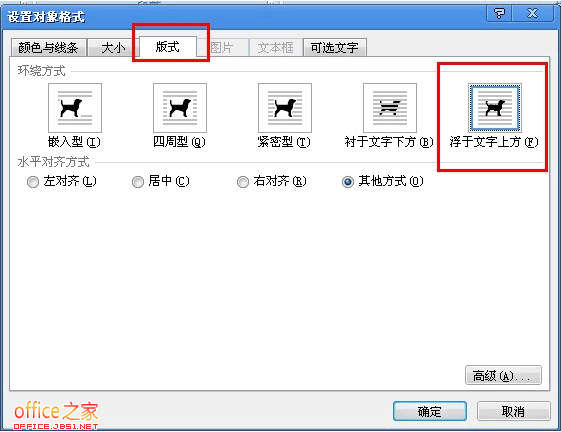Viewport: 561px width, 432px height.
Task: Select the 嵌入型 inline wrapping icon
Action: pos(75,108)
